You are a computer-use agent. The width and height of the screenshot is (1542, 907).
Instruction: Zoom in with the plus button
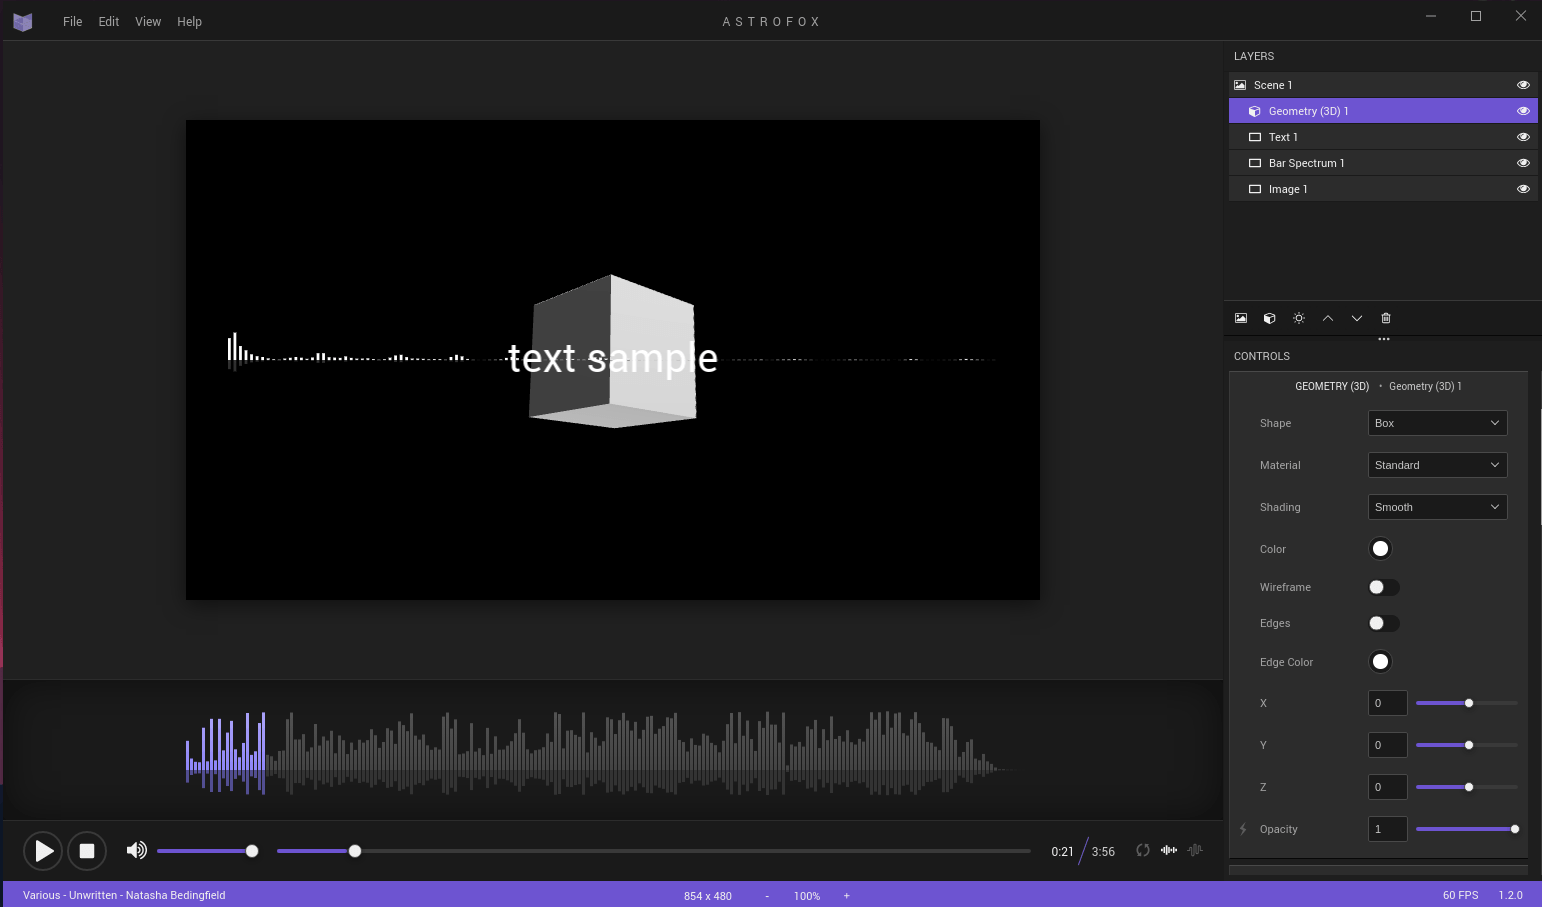point(847,896)
